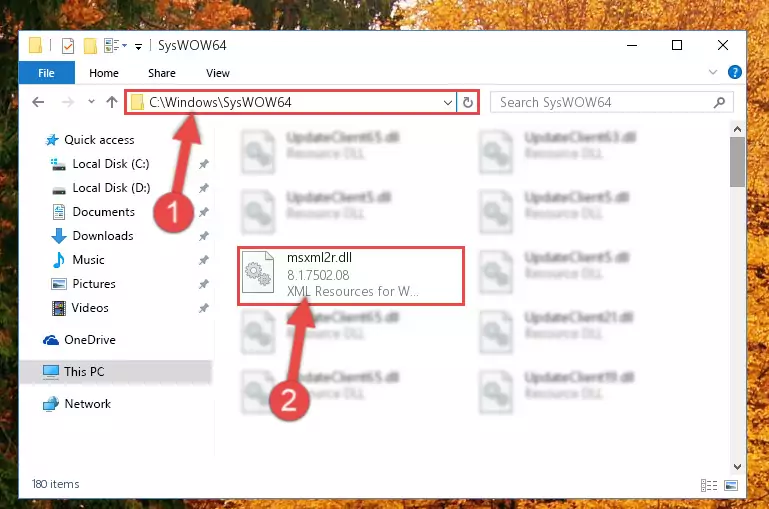Switch to the Share ribbon tab
This screenshot has height=509, width=769.
click(x=162, y=73)
